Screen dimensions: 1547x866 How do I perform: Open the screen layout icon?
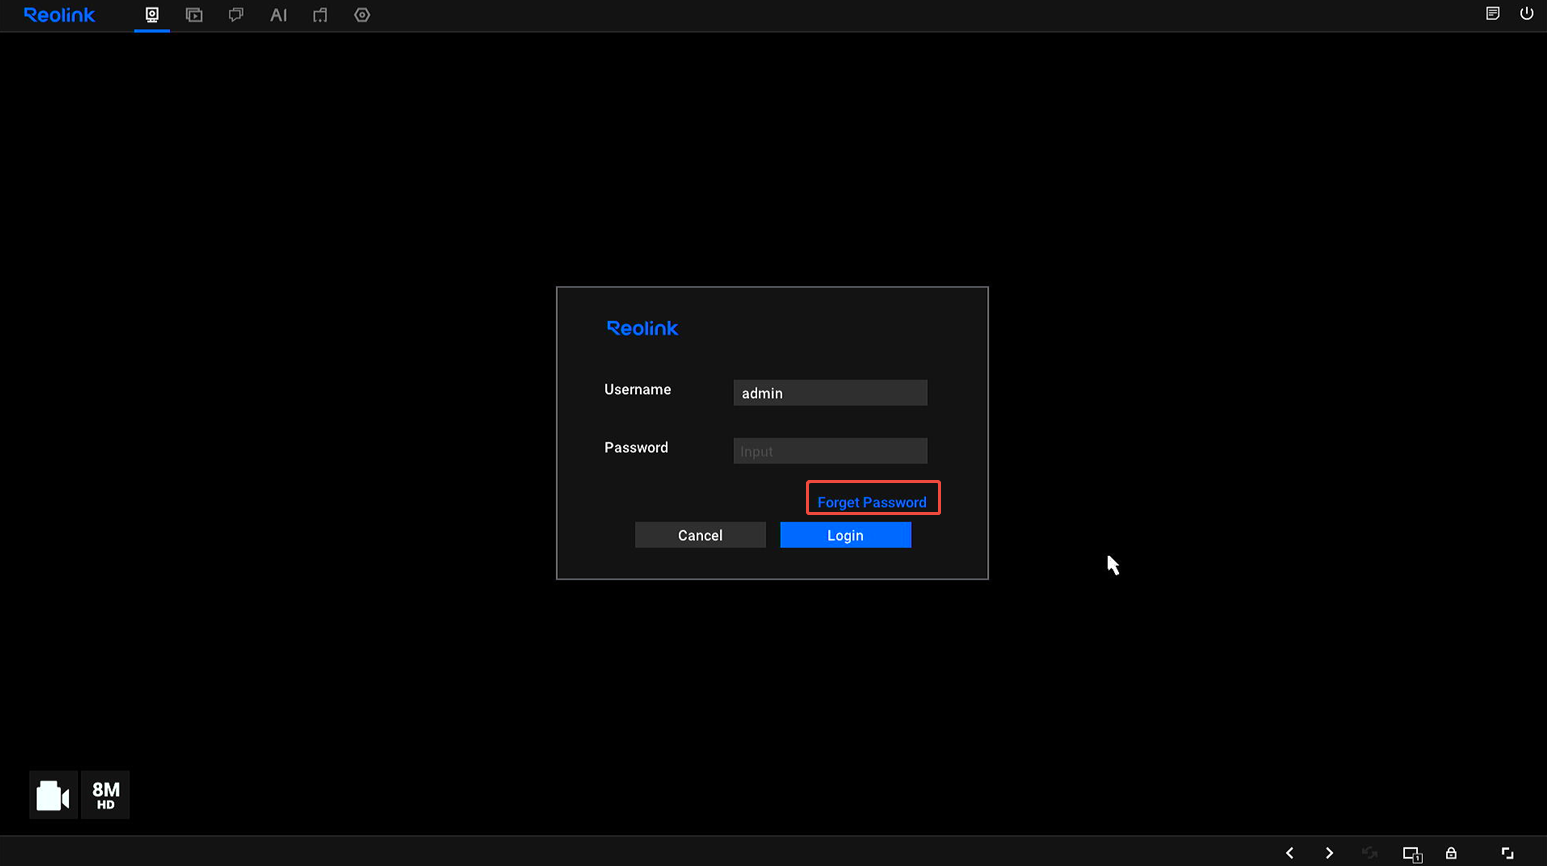pyautogui.click(x=1412, y=854)
